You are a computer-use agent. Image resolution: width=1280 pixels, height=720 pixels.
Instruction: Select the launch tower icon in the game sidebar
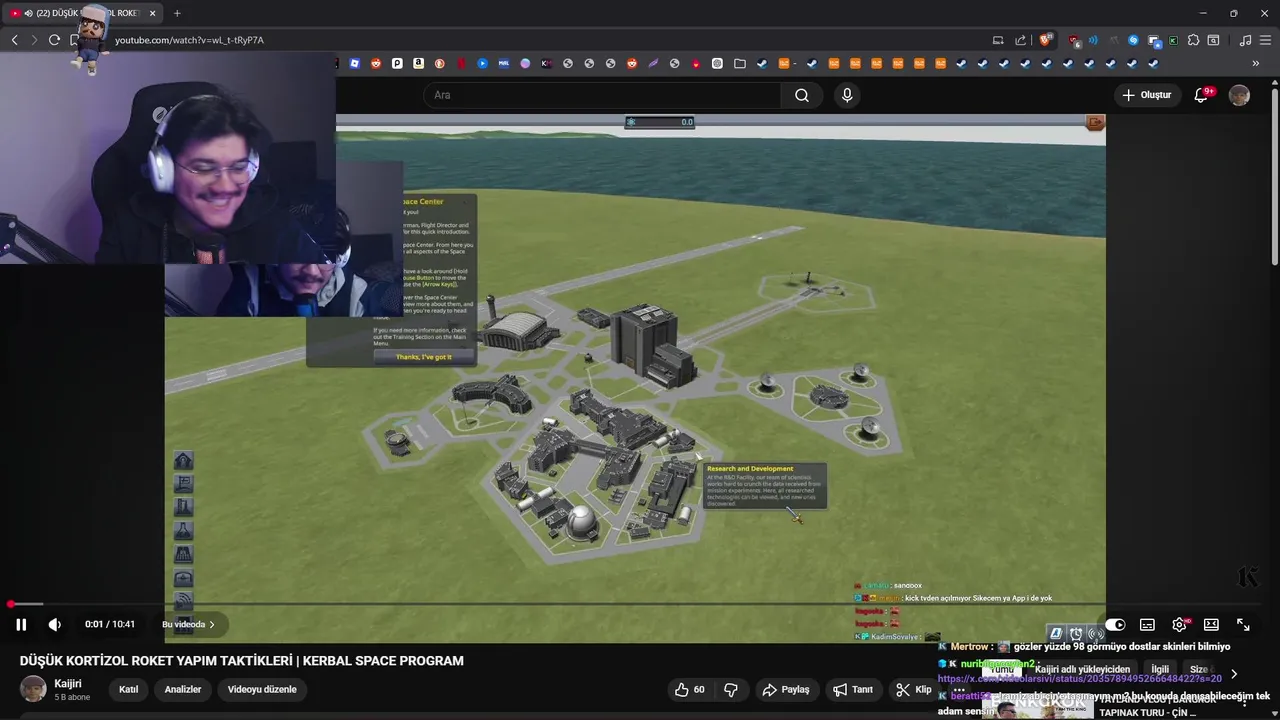tap(183, 507)
